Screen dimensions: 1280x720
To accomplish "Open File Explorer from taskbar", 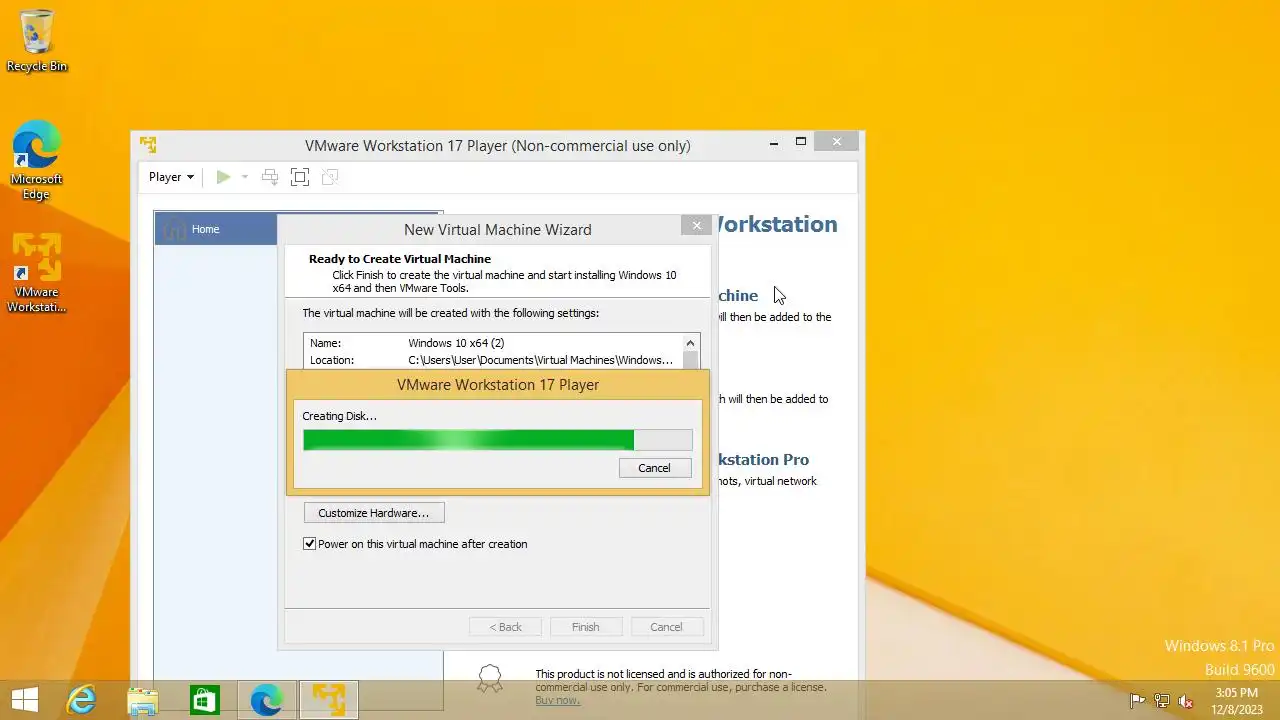I will 143,700.
